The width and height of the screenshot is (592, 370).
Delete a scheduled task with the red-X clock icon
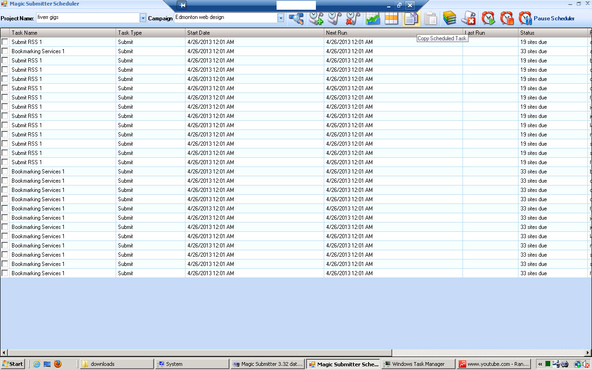tap(353, 18)
